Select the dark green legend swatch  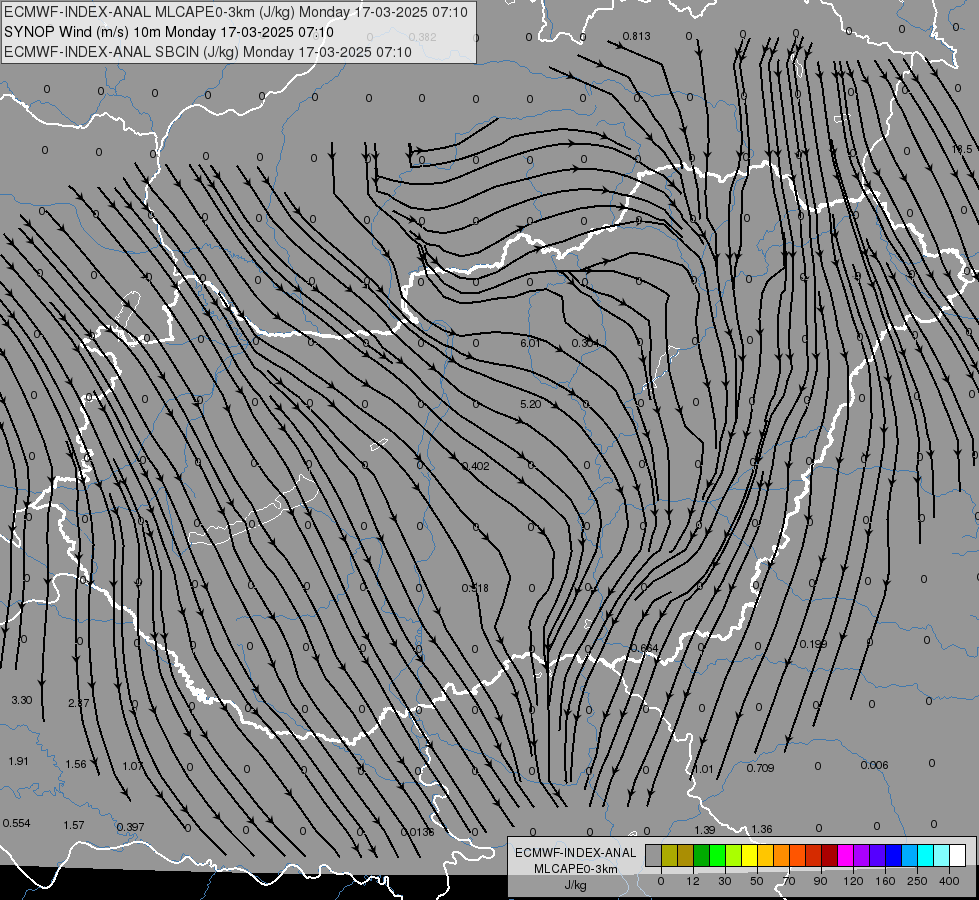click(x=701, y=855)
